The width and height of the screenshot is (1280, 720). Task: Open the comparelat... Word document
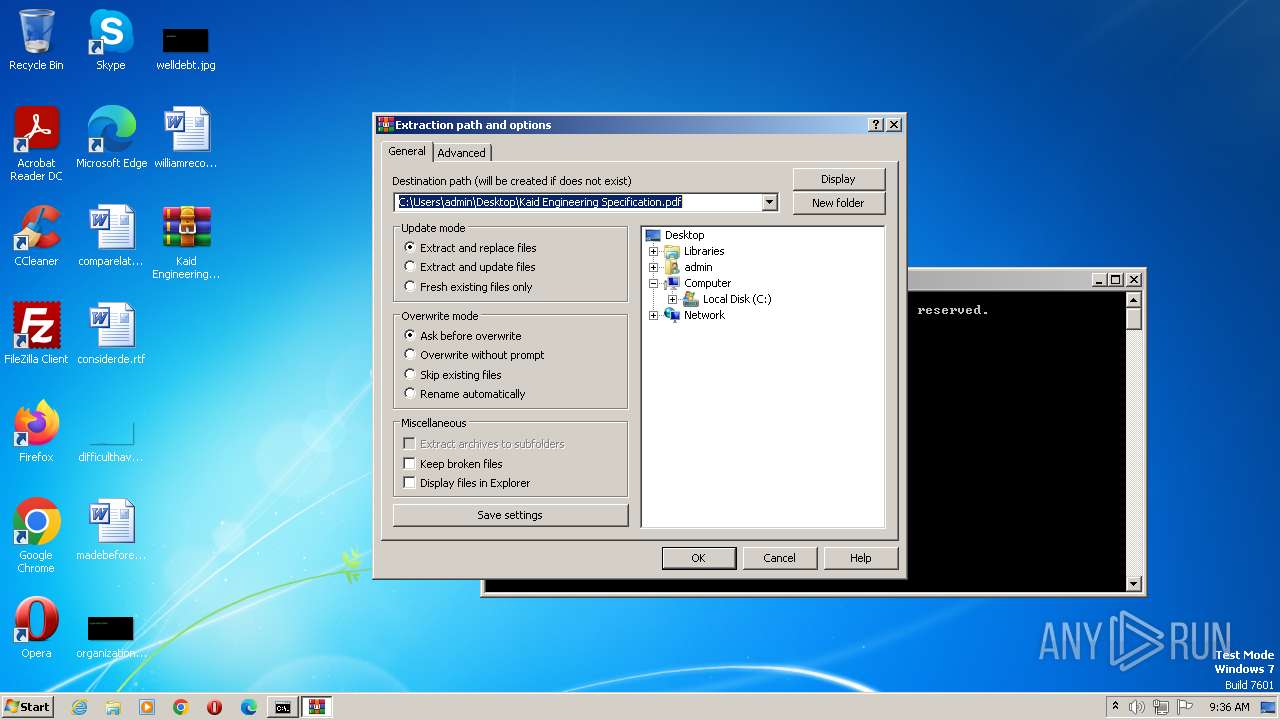tap(111, 236)
